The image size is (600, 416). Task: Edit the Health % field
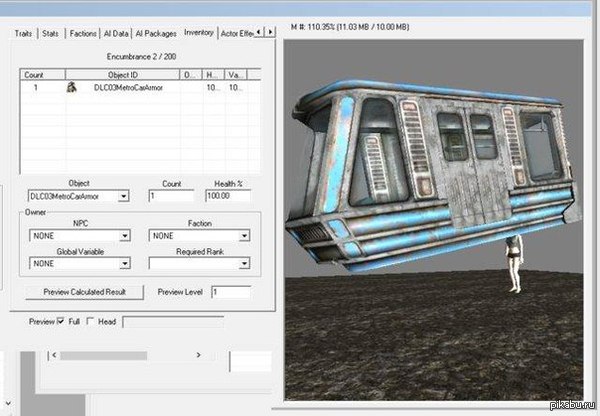click(x=228, y=196)
